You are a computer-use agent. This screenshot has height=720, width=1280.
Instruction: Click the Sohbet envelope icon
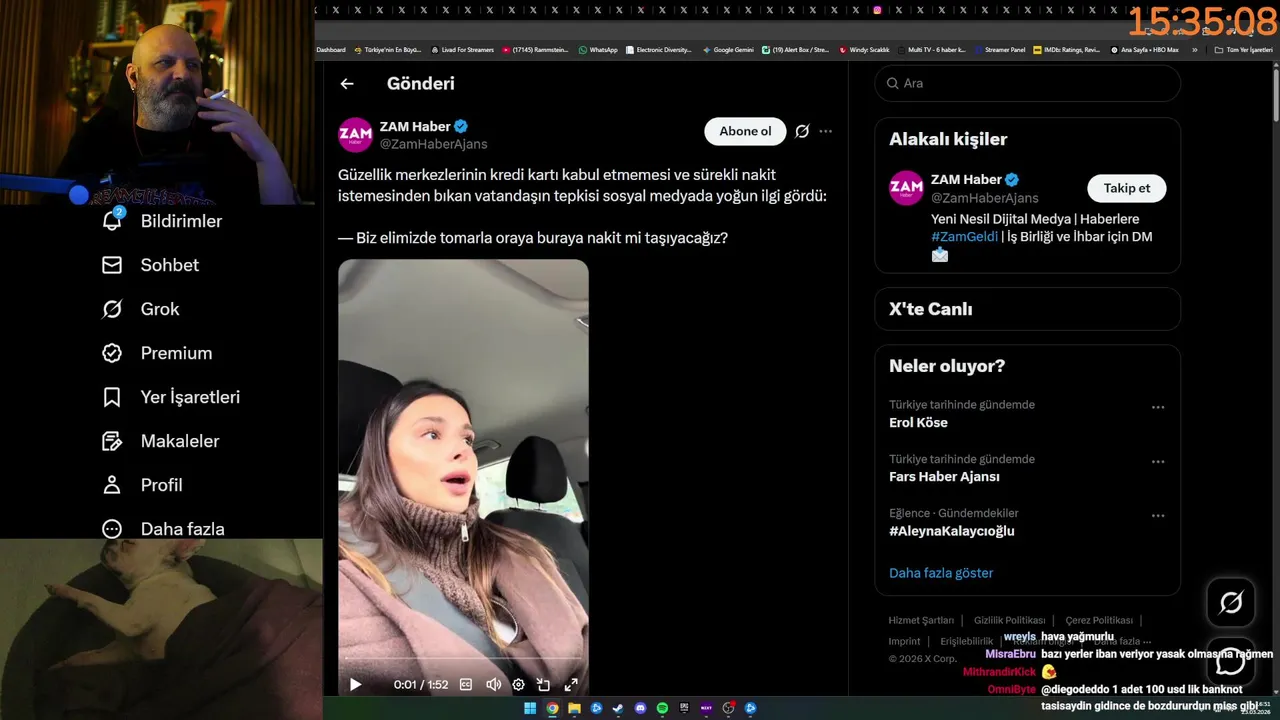coord(112,265)
